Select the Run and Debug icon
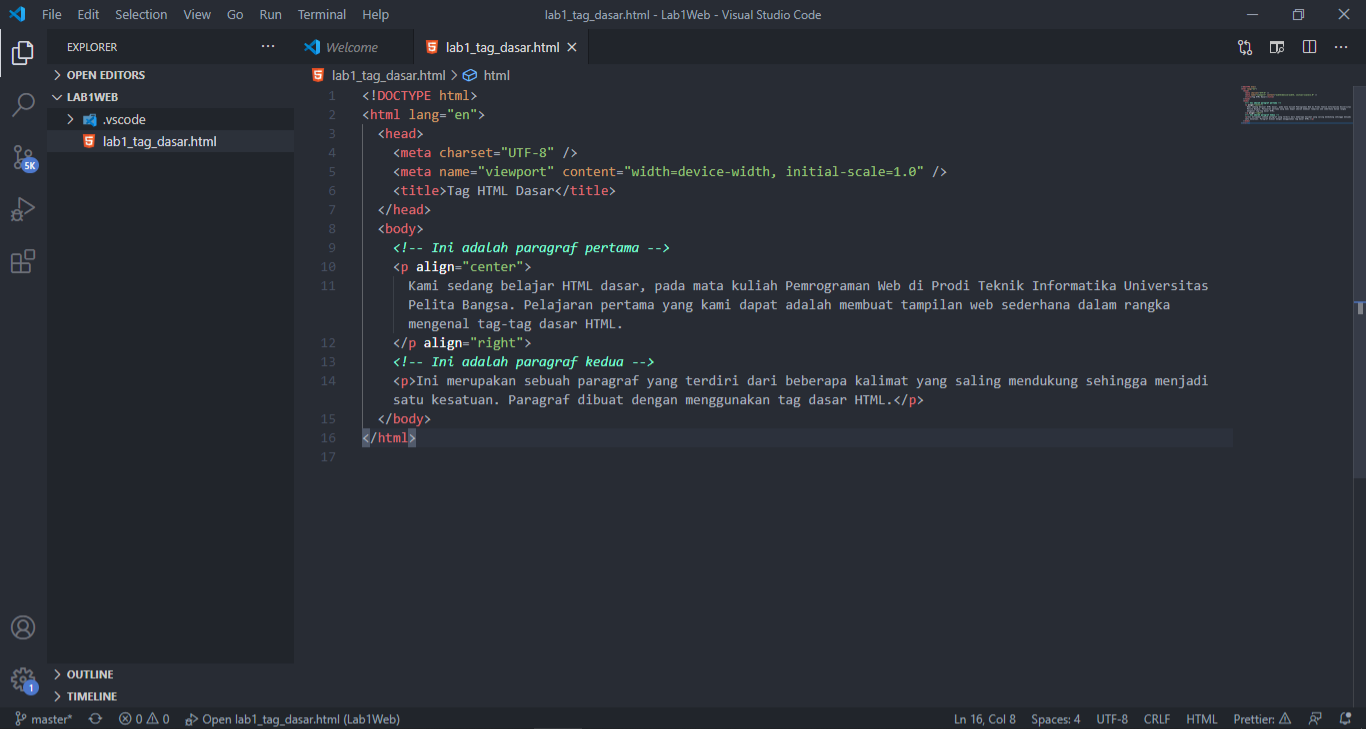Image resolution: width=1366 pixels, height=729 pixels. click(x=23, y=208)
